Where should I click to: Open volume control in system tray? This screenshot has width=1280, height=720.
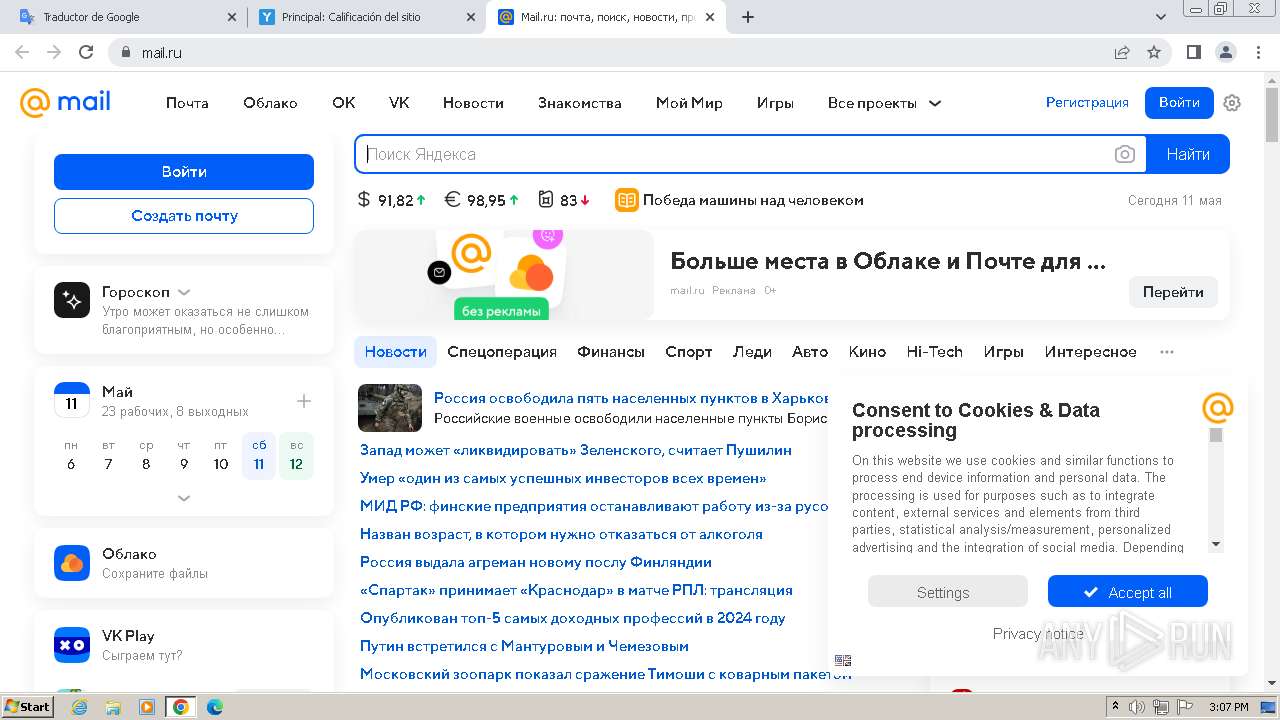[x=1138, y=707]
